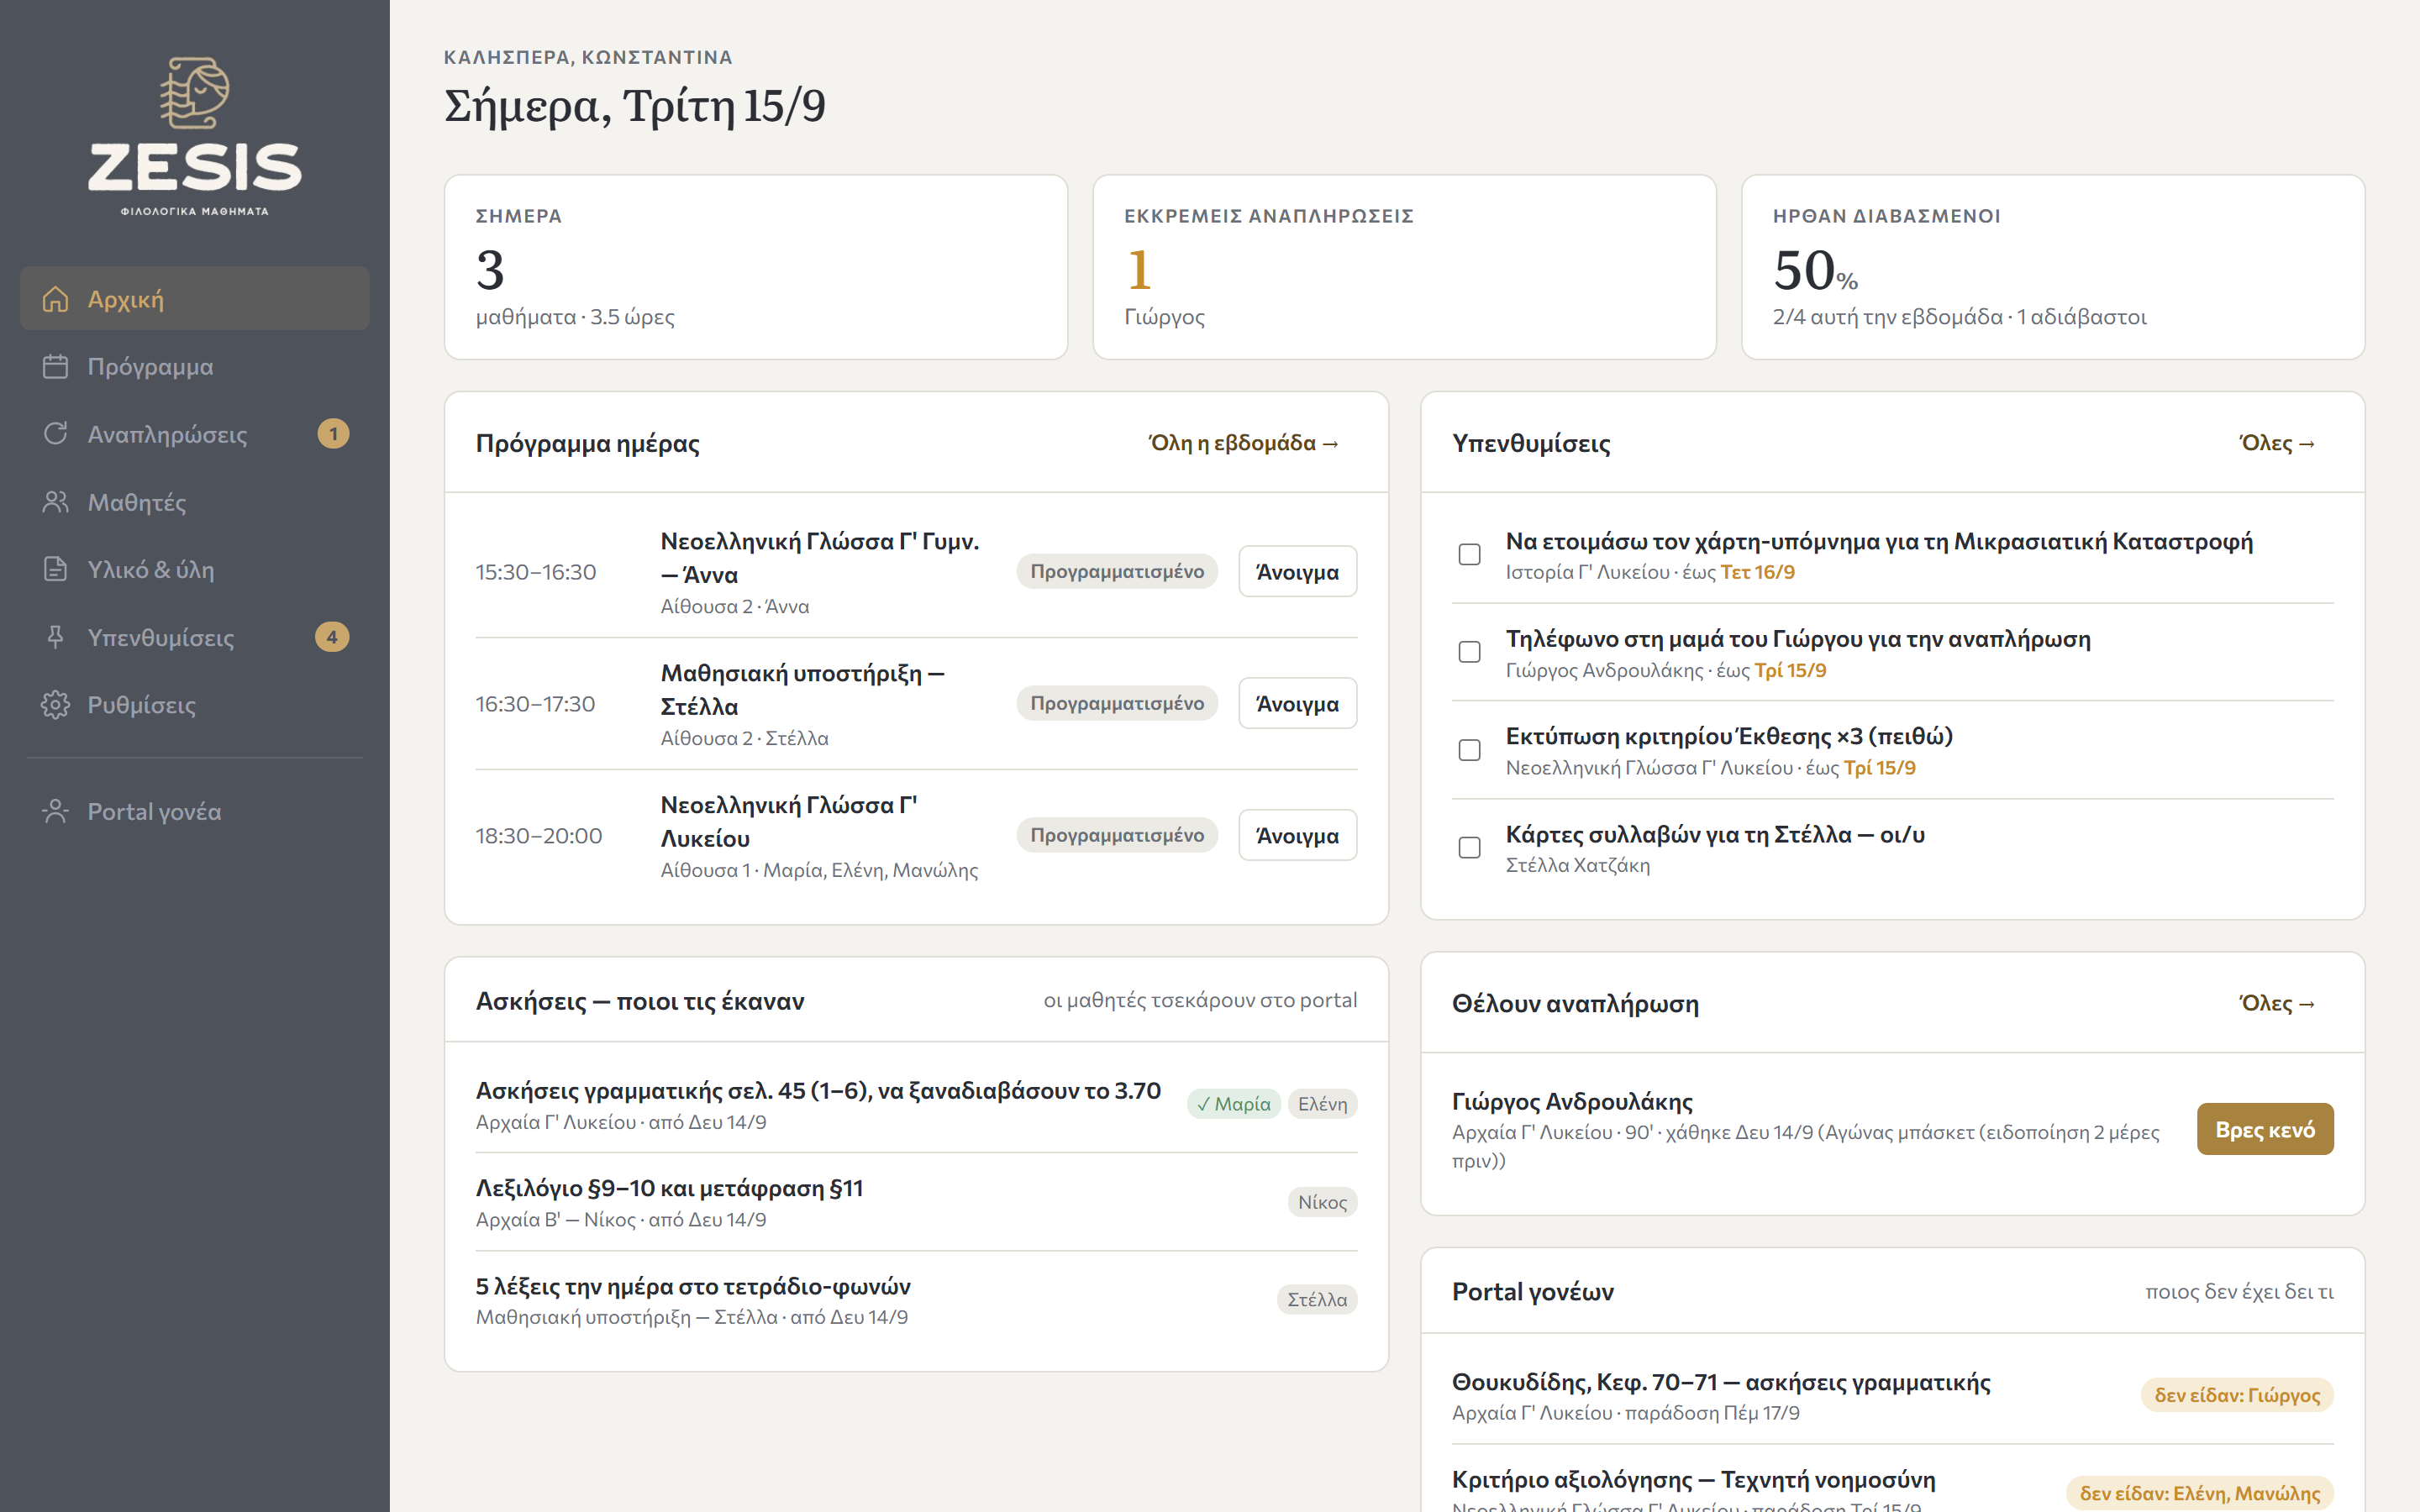
Task: Click the Ελένη student tag
Action: click(x=1322, y=1104)
